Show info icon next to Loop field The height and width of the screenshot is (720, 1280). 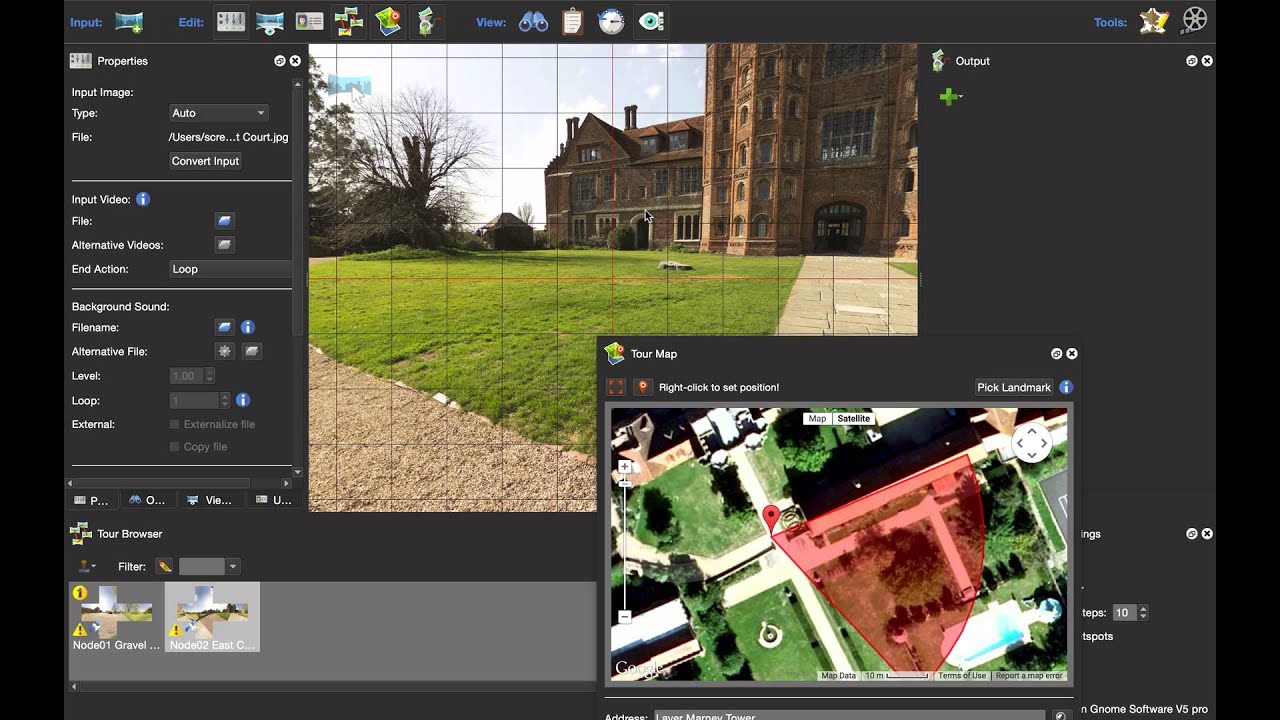click(242, 400)
